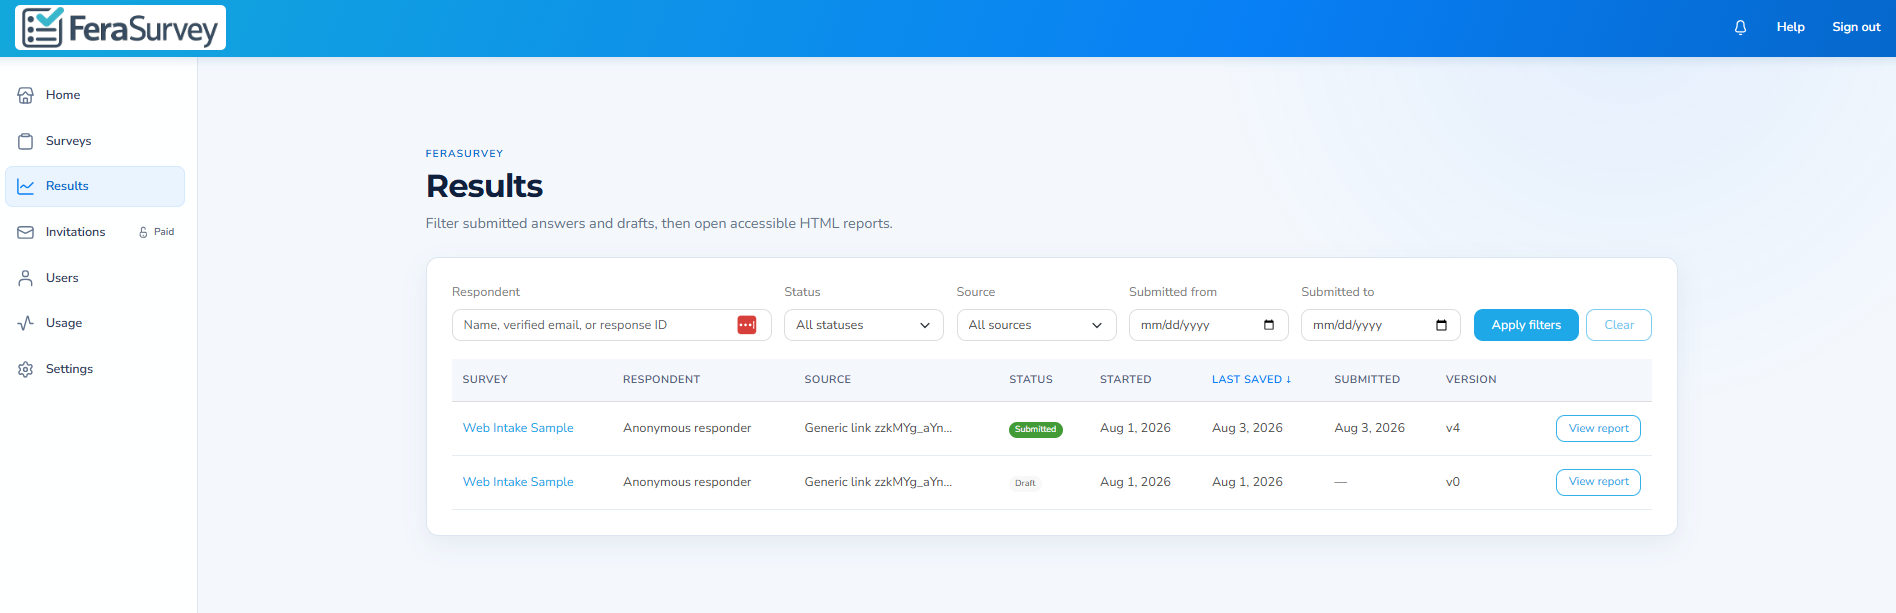Click the Draft status badge

coord(1025,483)
